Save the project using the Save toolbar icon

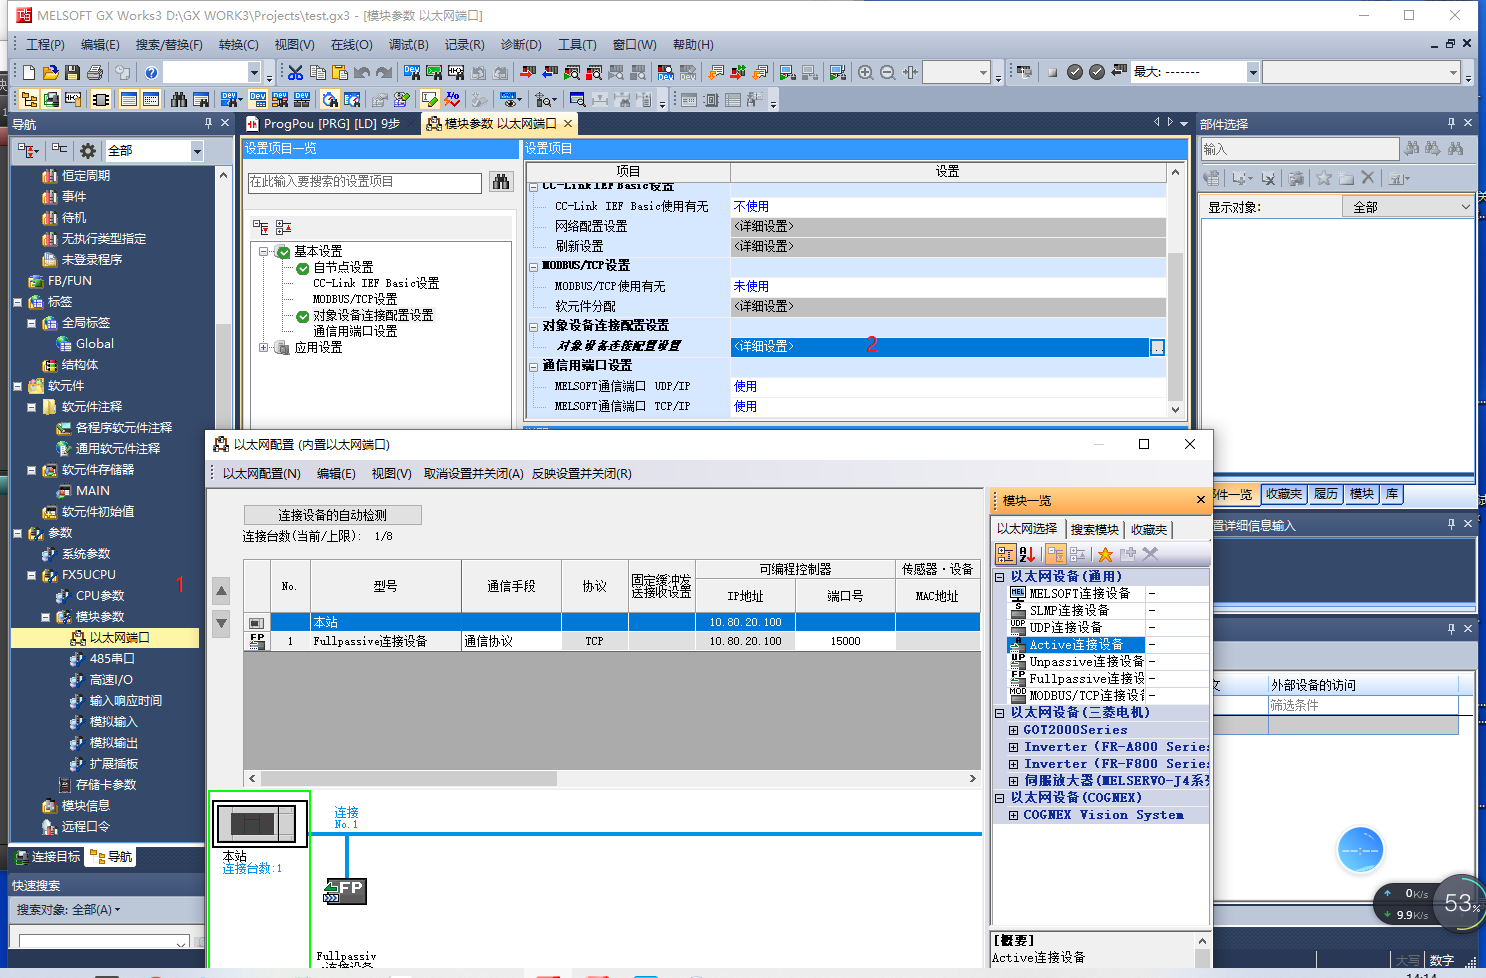(x=71, y=72)
